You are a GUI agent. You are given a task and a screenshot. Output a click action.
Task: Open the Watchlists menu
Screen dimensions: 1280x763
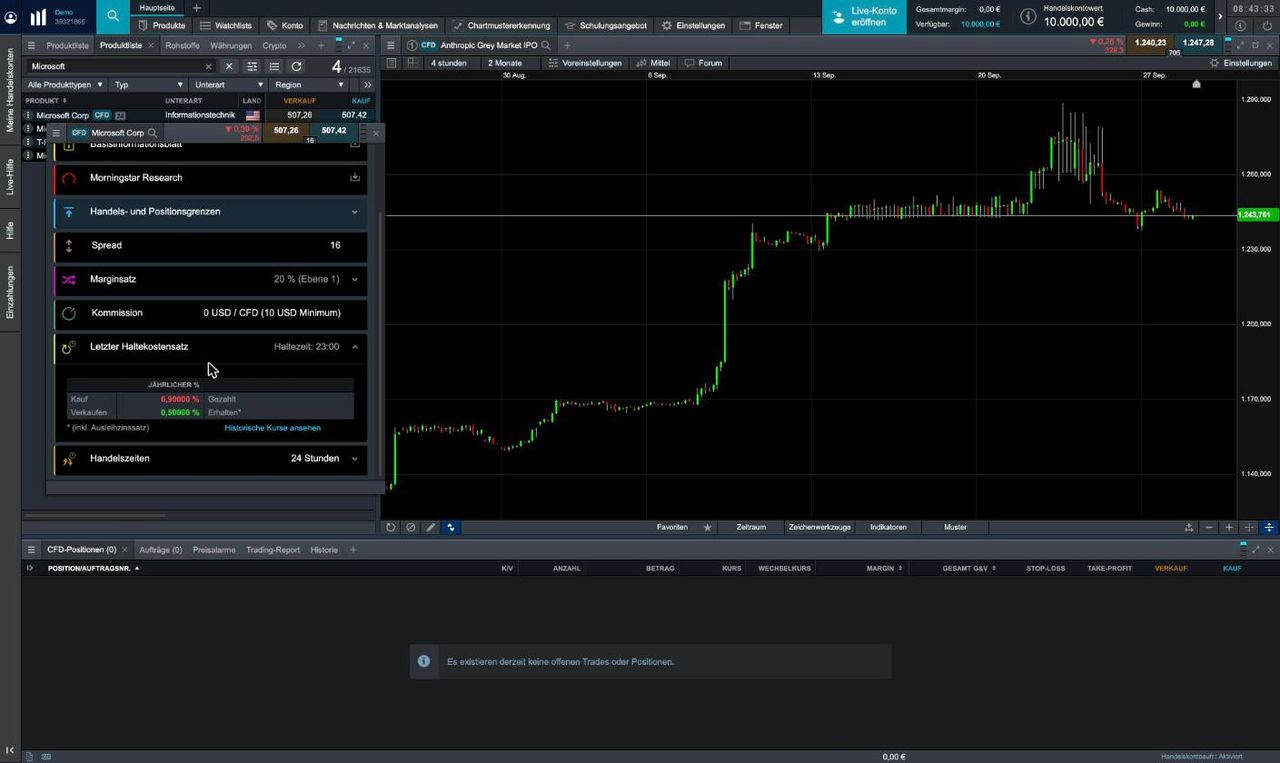226,25
